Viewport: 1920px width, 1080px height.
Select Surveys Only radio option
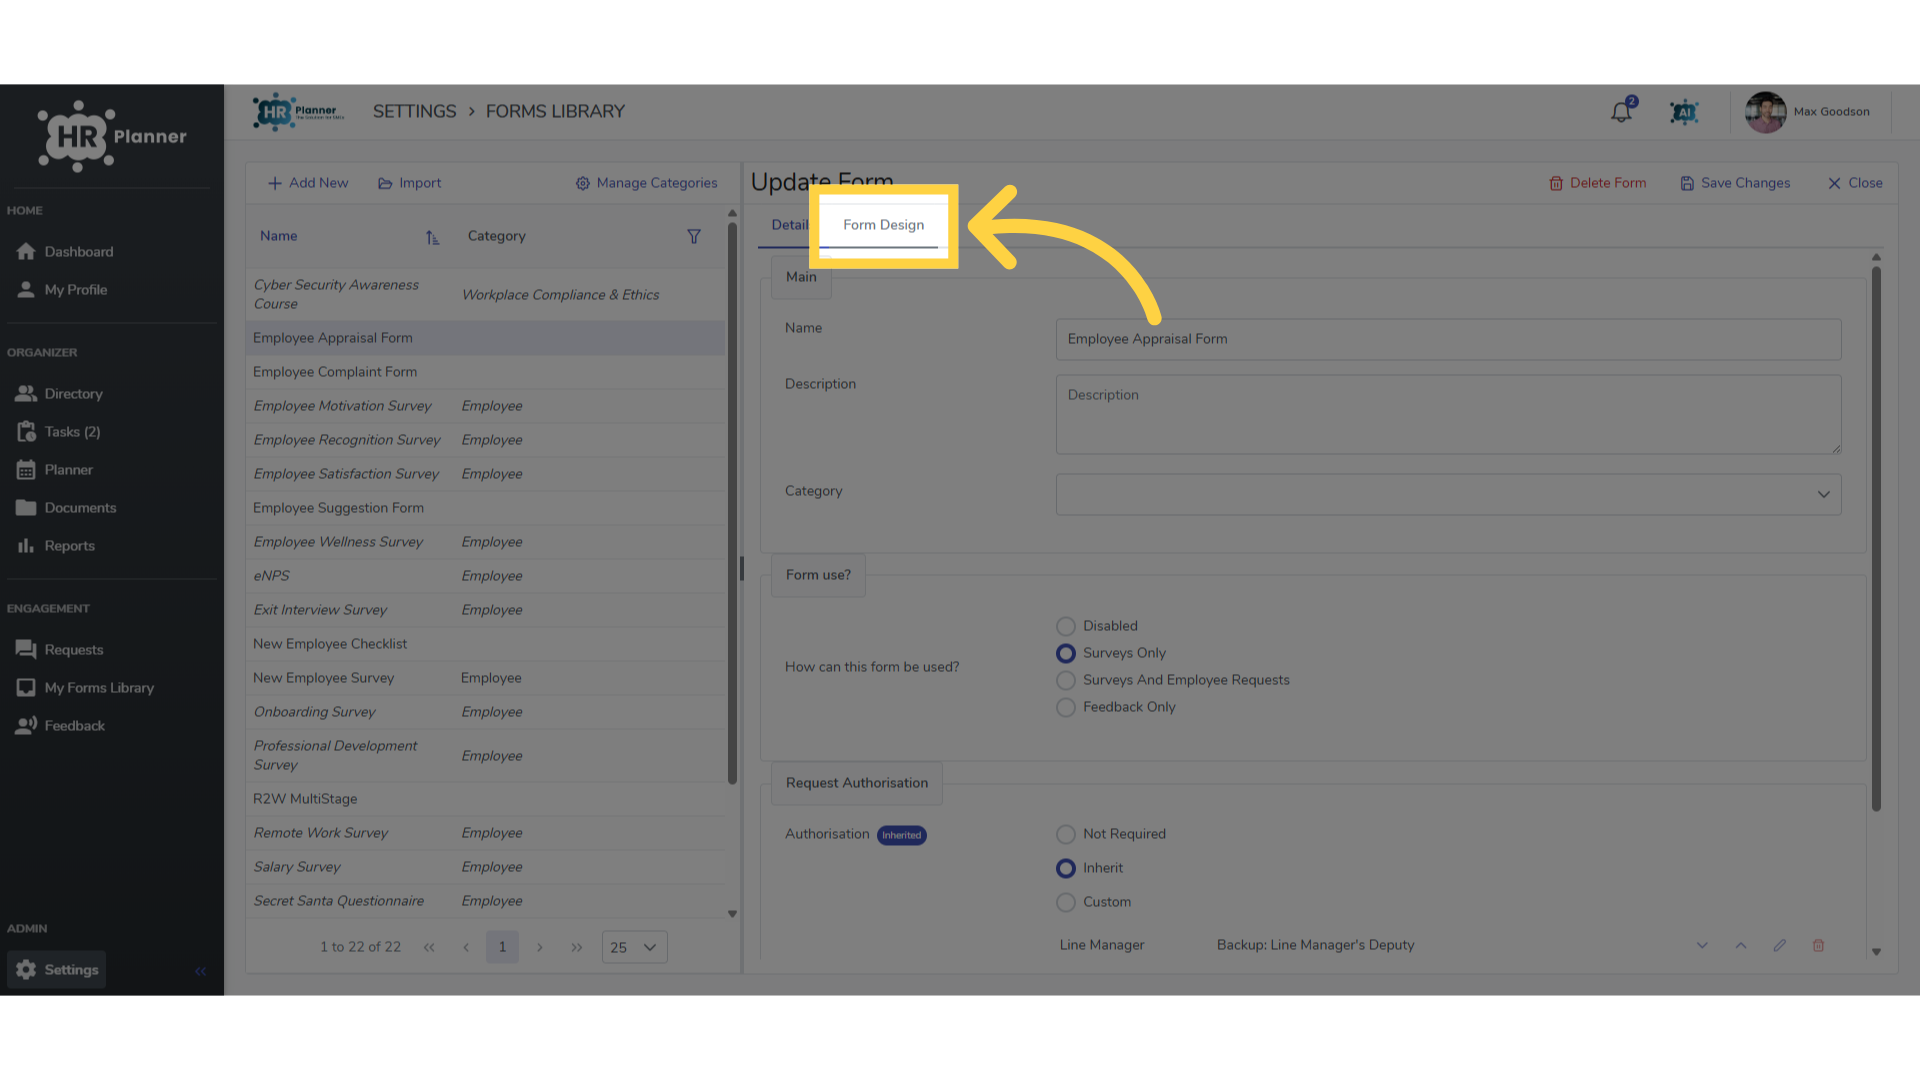[x=1066, y=653]
